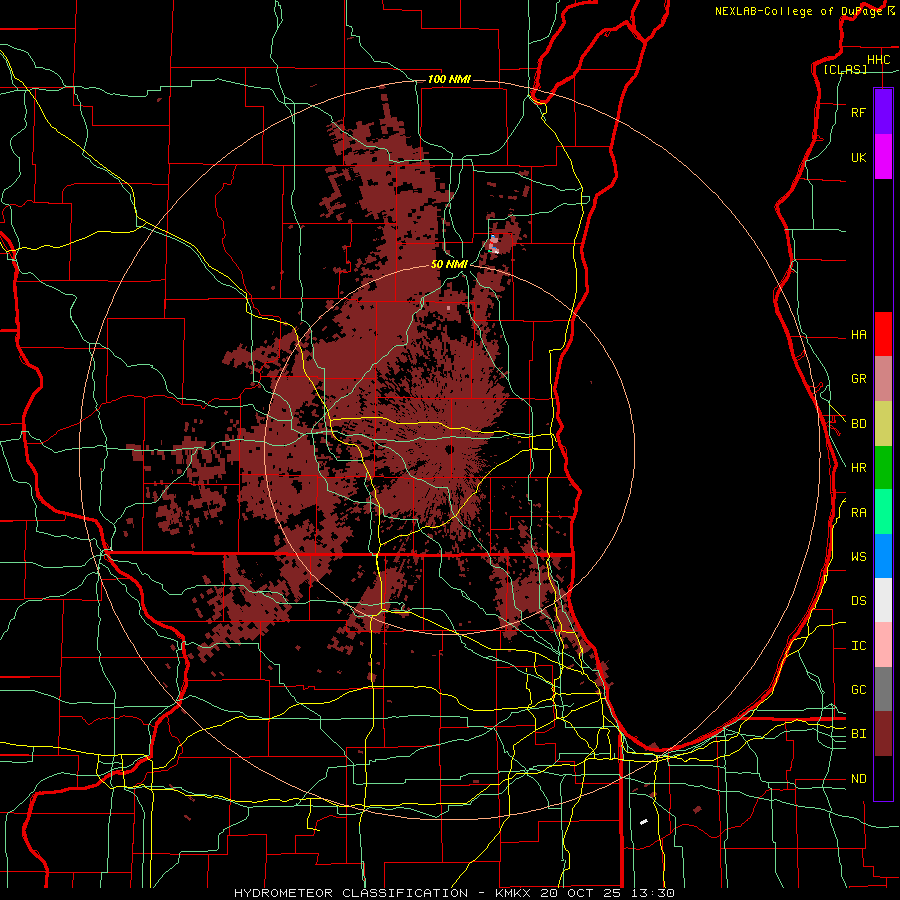The width and height of the screenshot is (900, 900).
Task: Click the small white echo in the southeast
Action: (643, 823)
